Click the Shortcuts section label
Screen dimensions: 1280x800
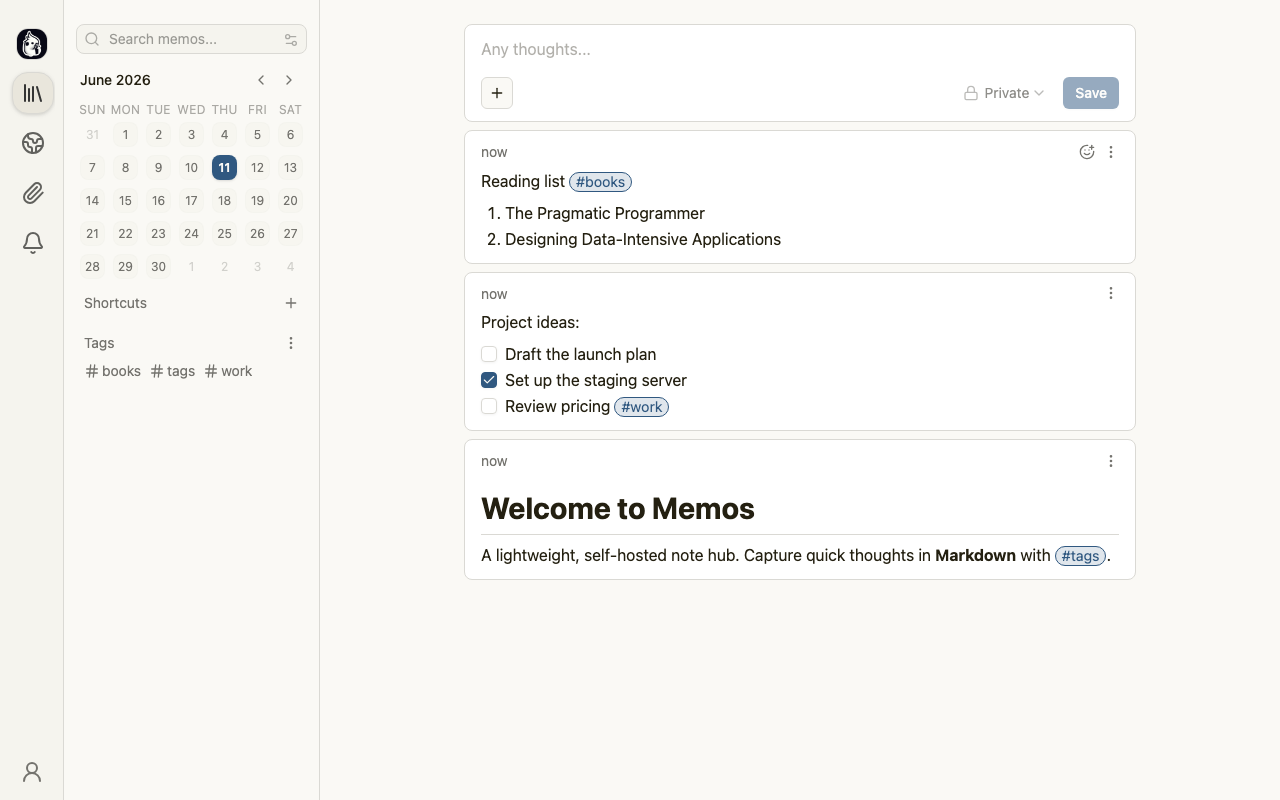click(115, 303)
